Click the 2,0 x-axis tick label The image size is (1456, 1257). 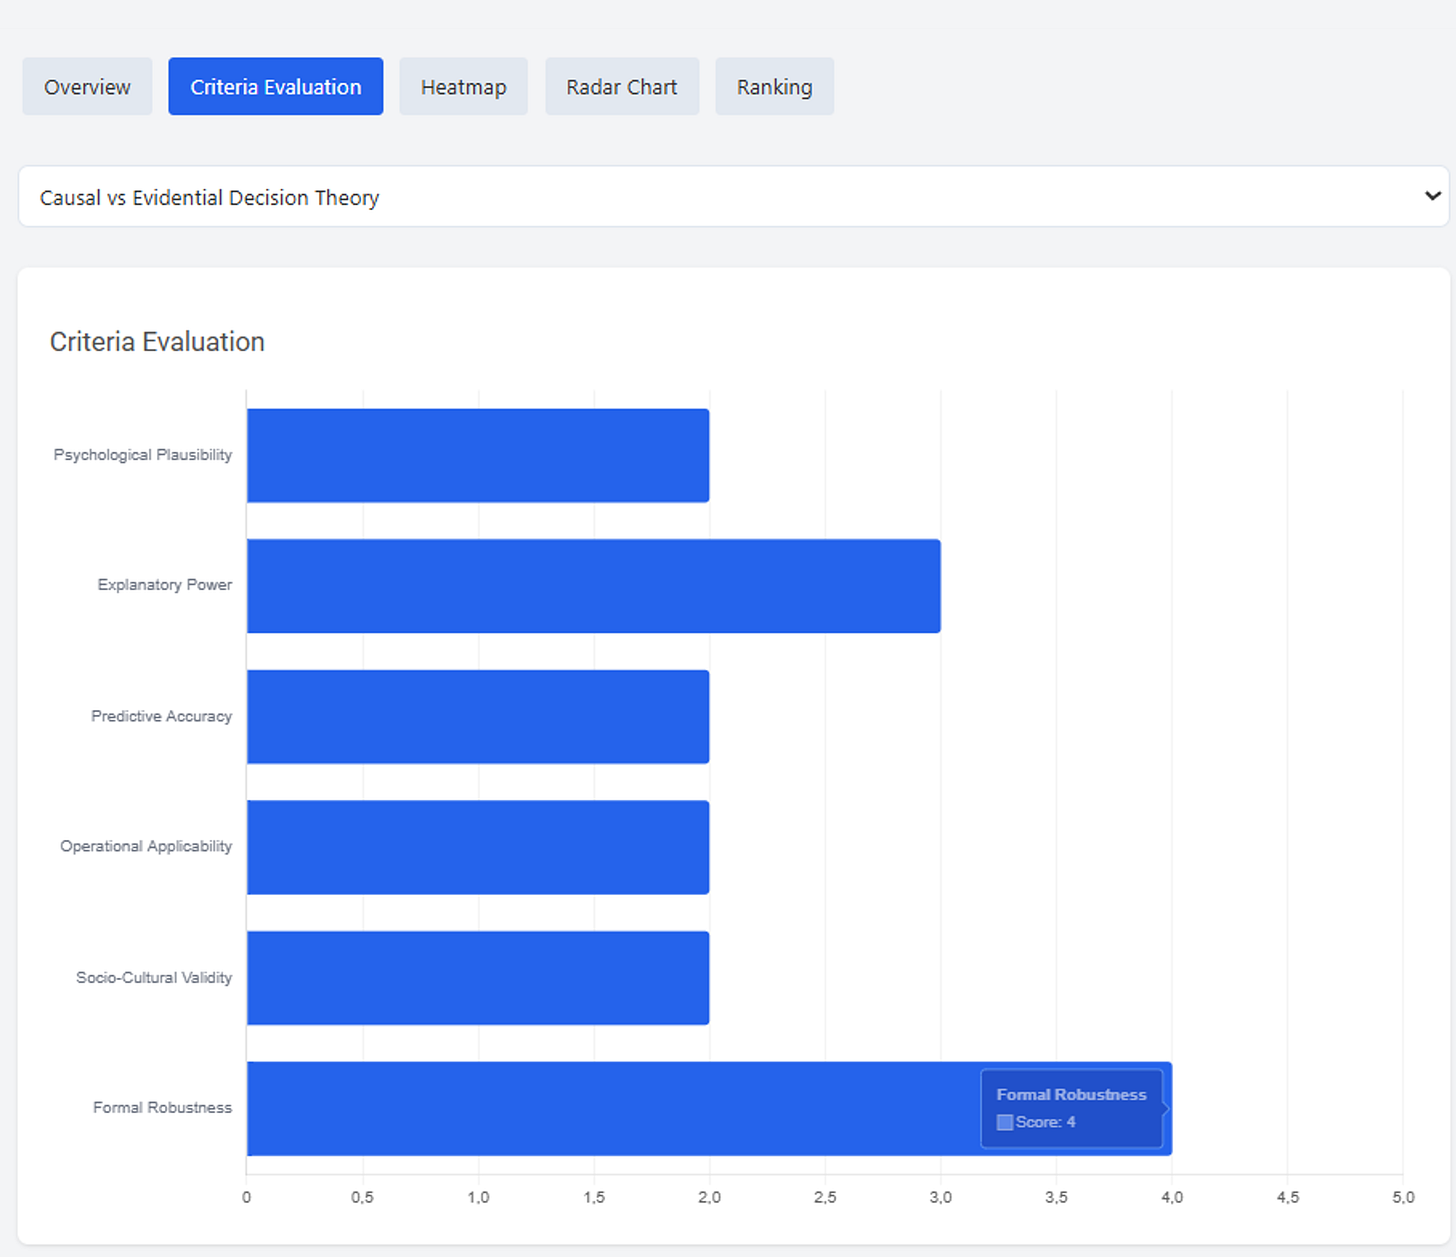click(709, 1197)
